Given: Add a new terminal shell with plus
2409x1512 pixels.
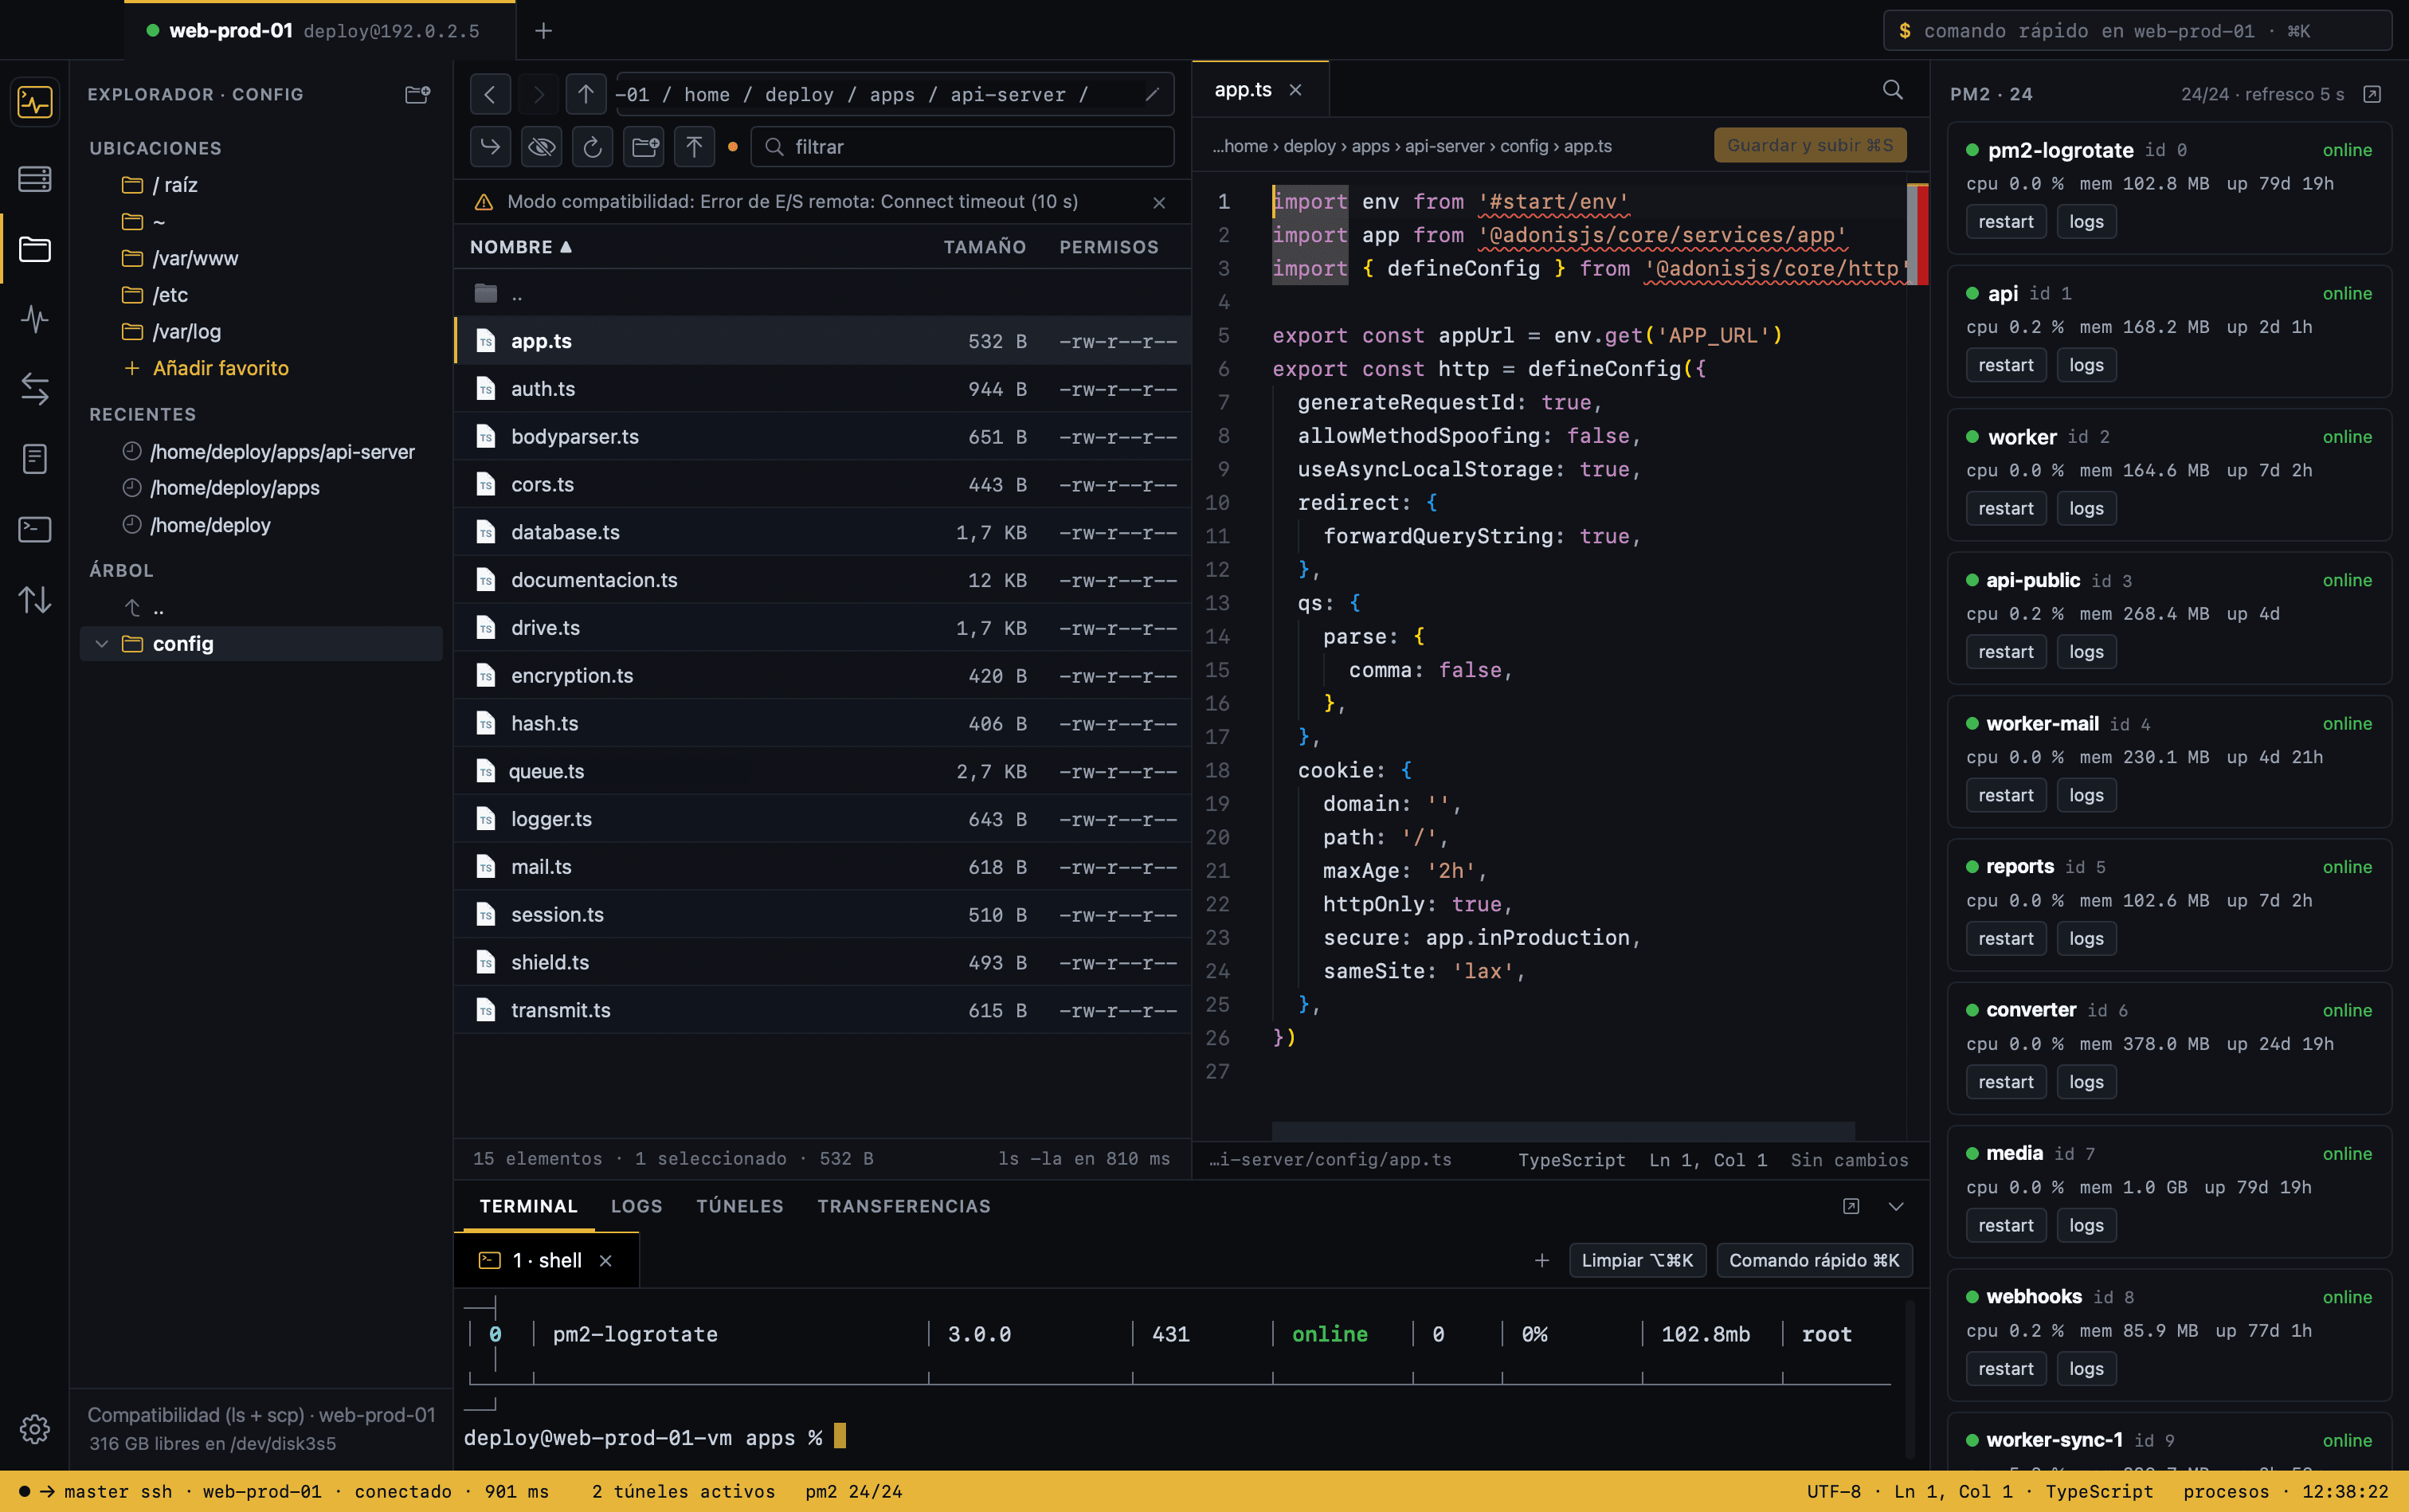Looking at the screenshot, I should point(1541,1260).
